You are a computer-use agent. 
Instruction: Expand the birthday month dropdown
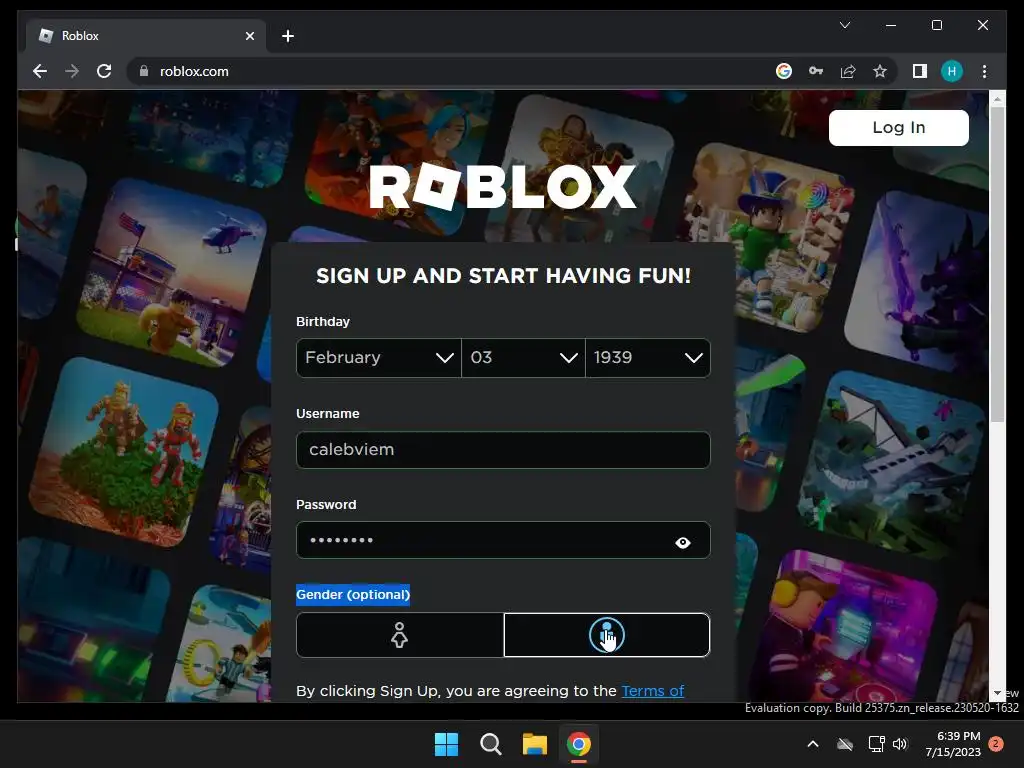[379, 358]
